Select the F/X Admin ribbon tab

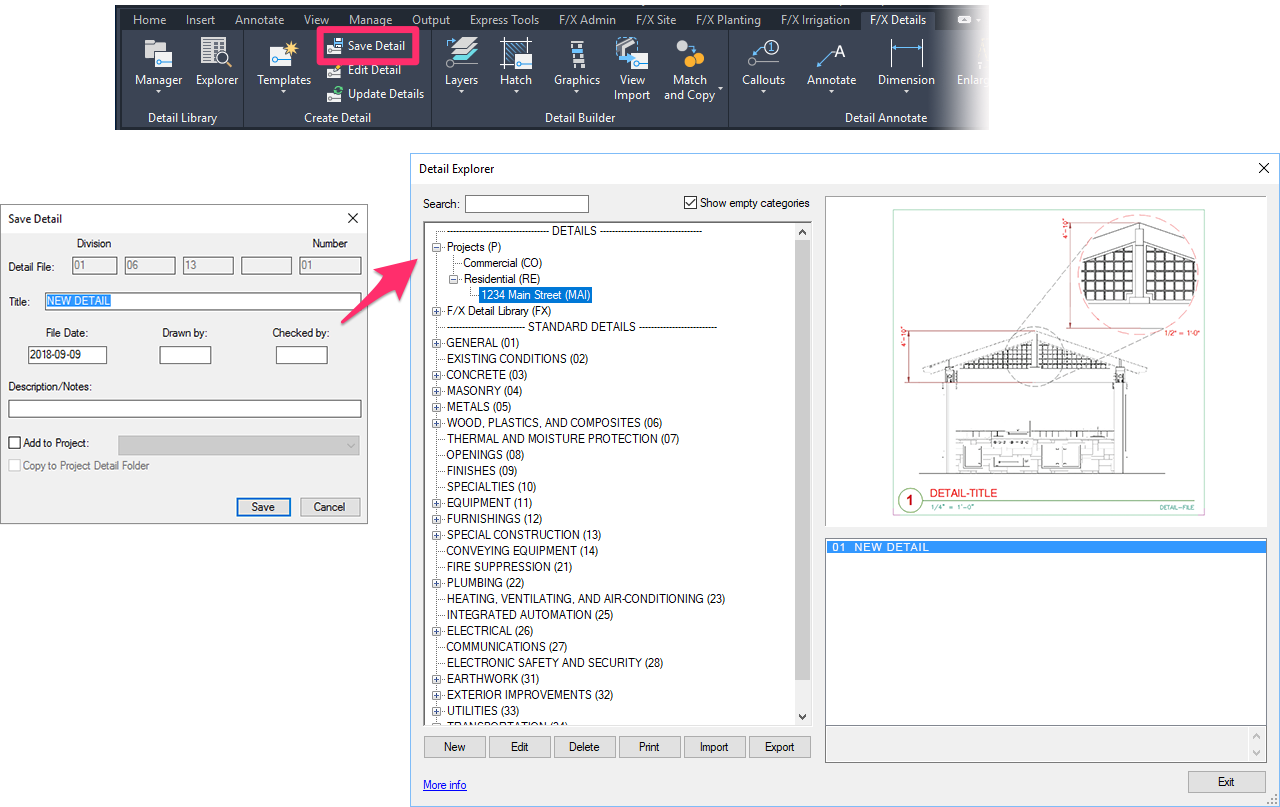click(585, 20)
